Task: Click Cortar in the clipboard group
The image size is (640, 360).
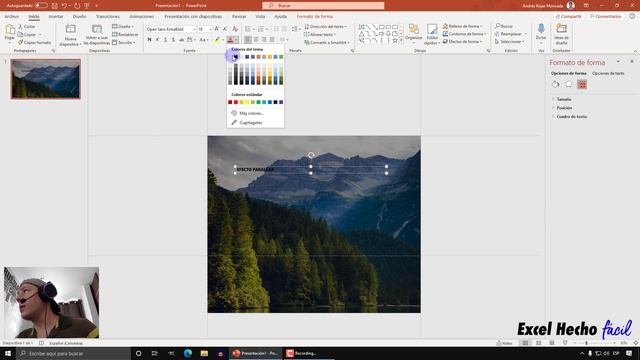Action: [27, 27]
